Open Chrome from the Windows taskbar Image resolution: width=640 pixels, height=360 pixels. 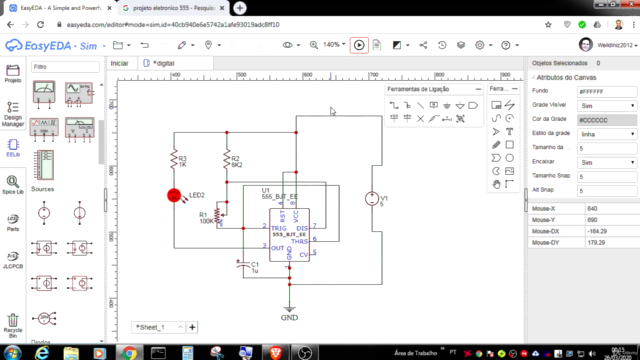pyautogui.click(x=129, y=353)
